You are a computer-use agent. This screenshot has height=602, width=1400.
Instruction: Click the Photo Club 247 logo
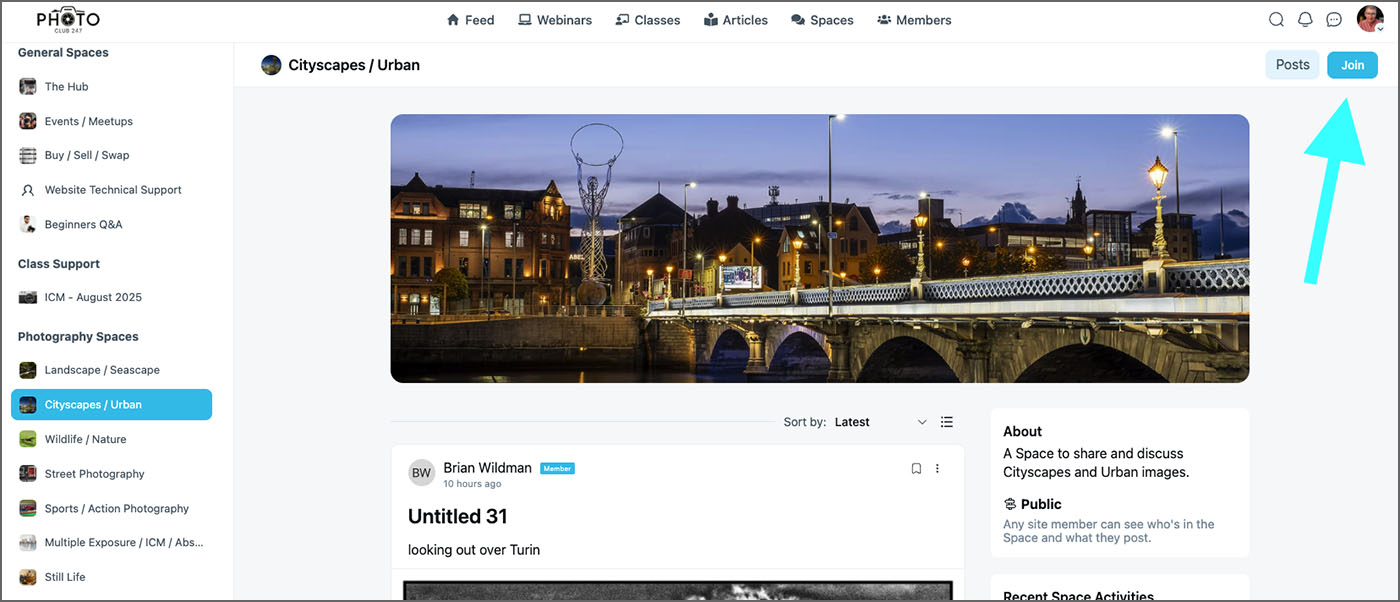click(68, 19)
